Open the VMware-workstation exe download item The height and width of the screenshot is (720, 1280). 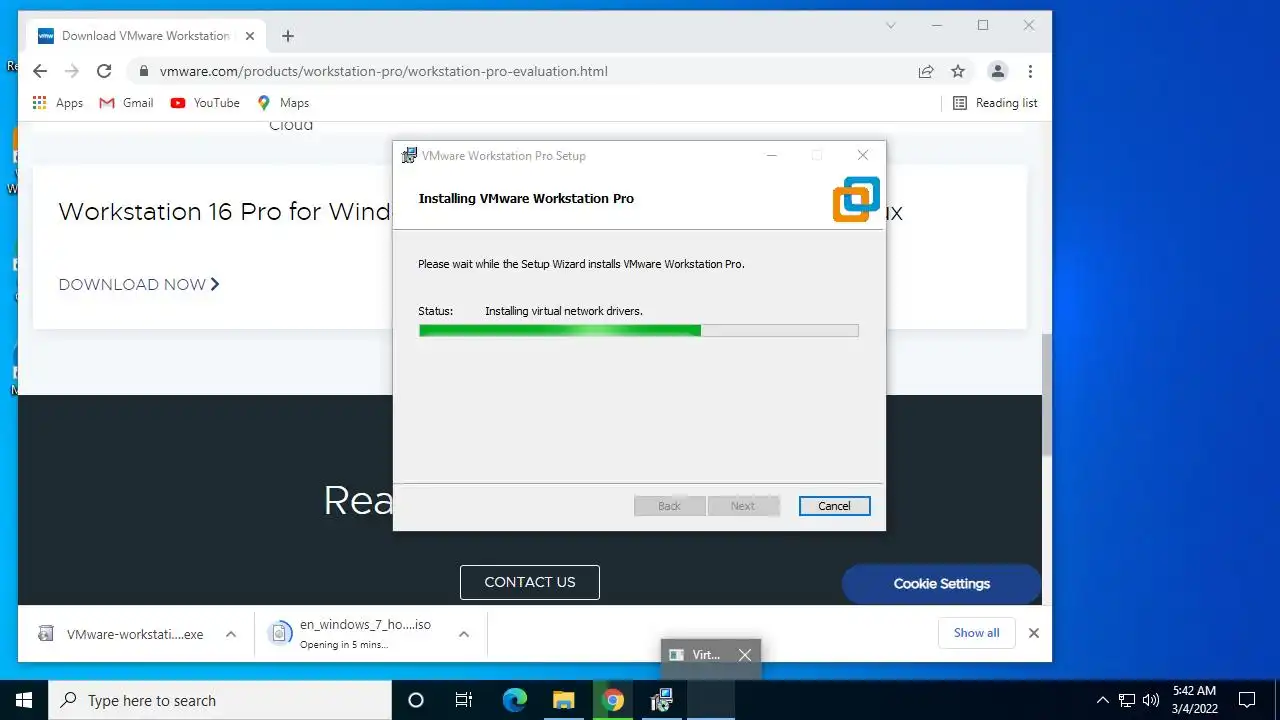[122, 634]
